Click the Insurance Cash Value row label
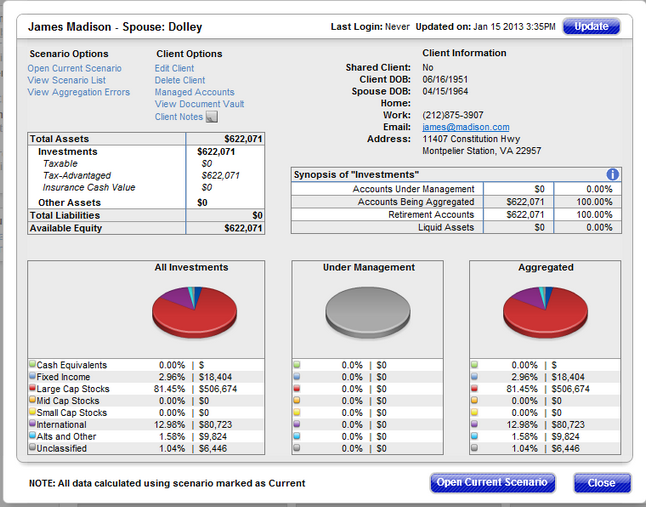The height and width of the screenshot is (507, 646). (89, 187)
